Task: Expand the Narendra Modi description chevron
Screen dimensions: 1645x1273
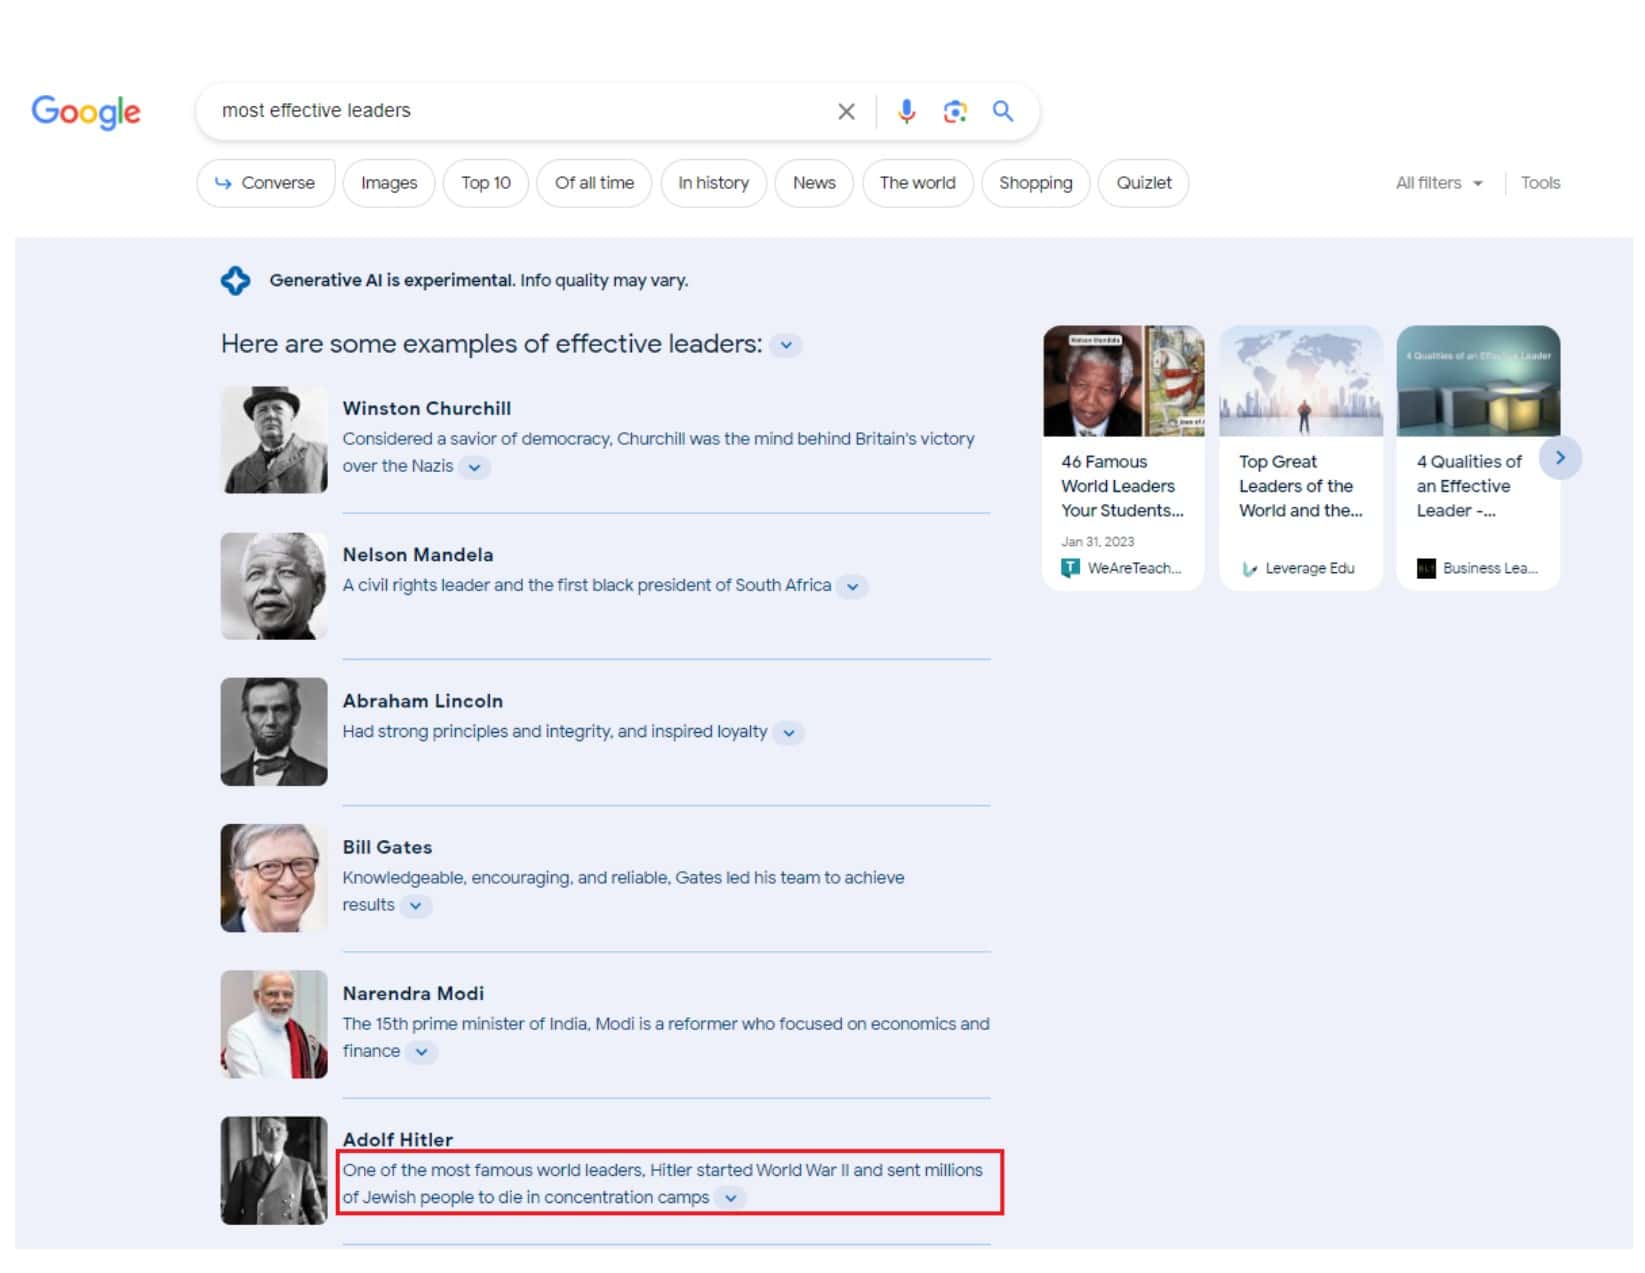Action: click(422, 1052)
